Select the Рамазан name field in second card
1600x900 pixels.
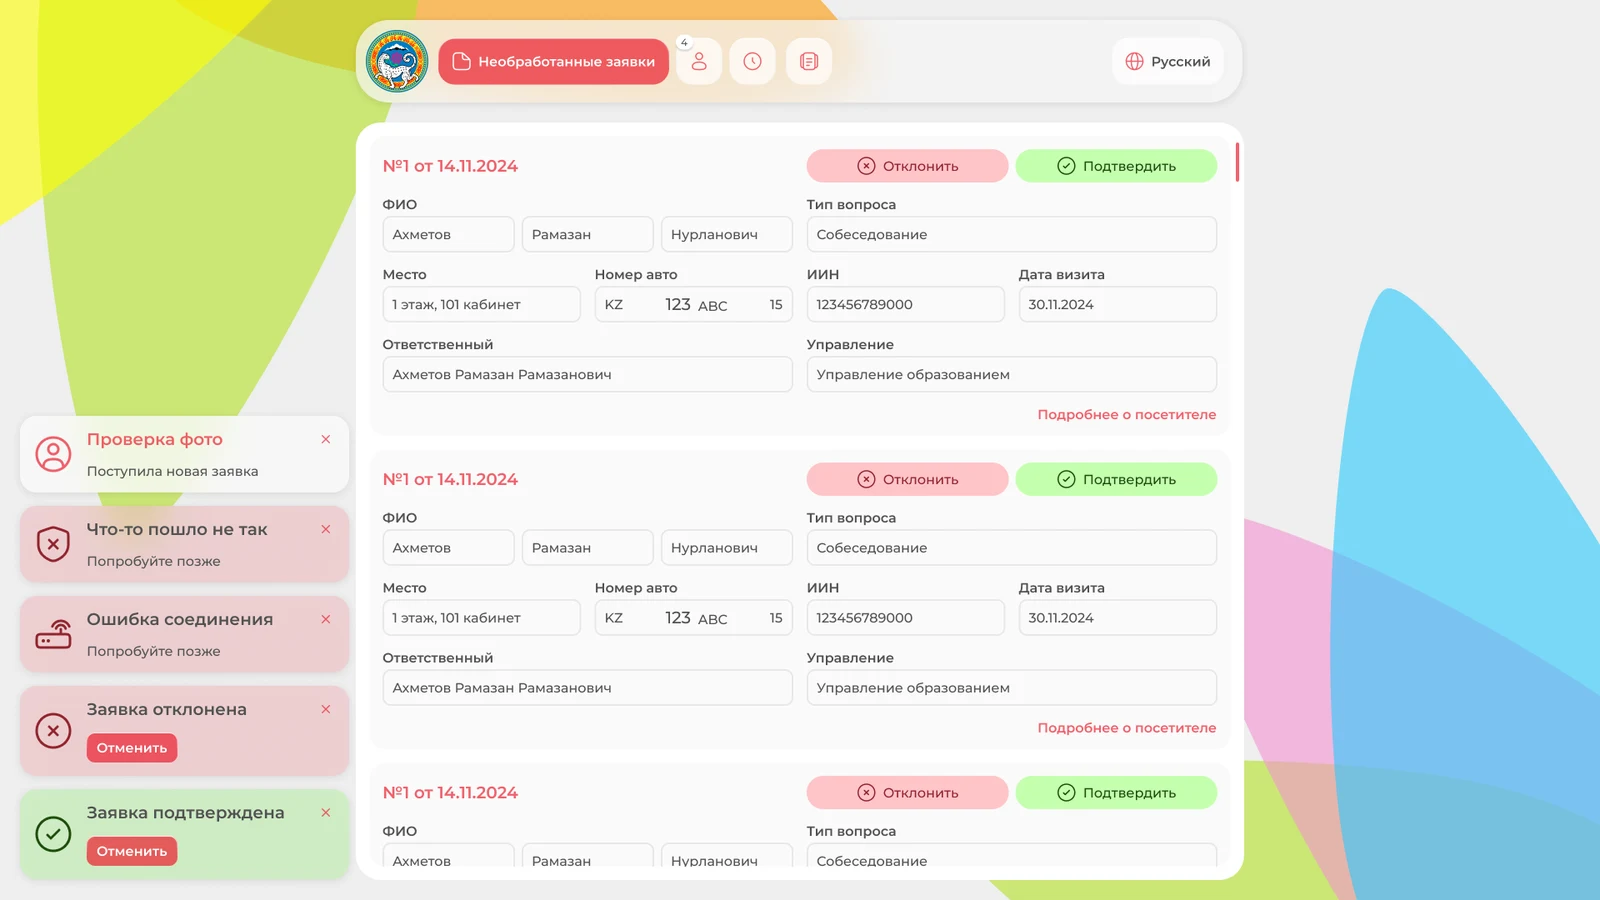click(x=588, y=548)
